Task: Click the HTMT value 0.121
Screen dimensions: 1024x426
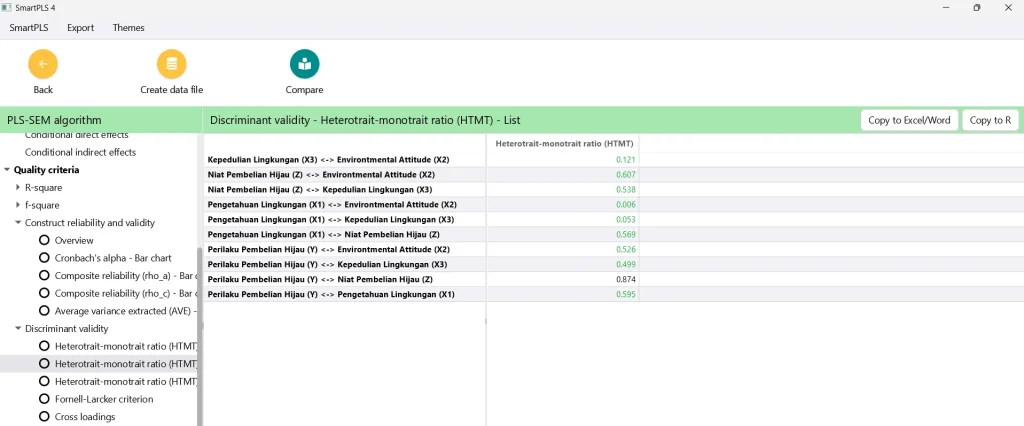Action: point(626,160)
